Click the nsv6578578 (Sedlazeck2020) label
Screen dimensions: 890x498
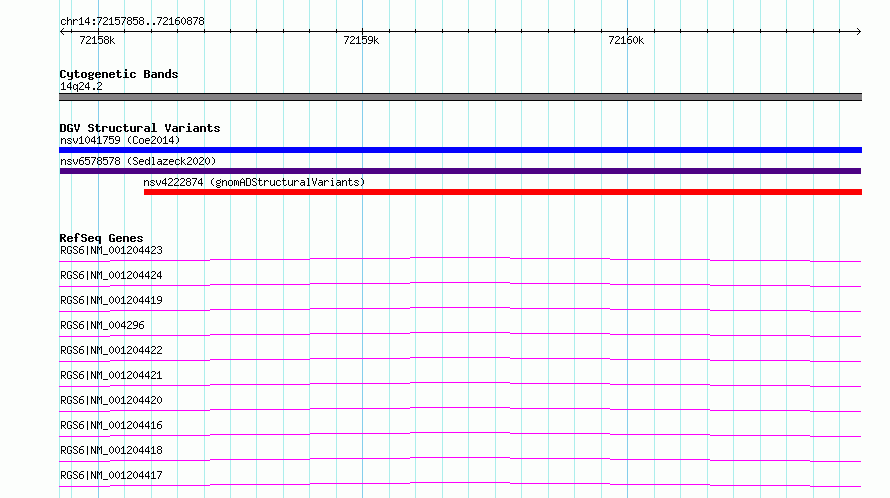[x=138, y=161]
